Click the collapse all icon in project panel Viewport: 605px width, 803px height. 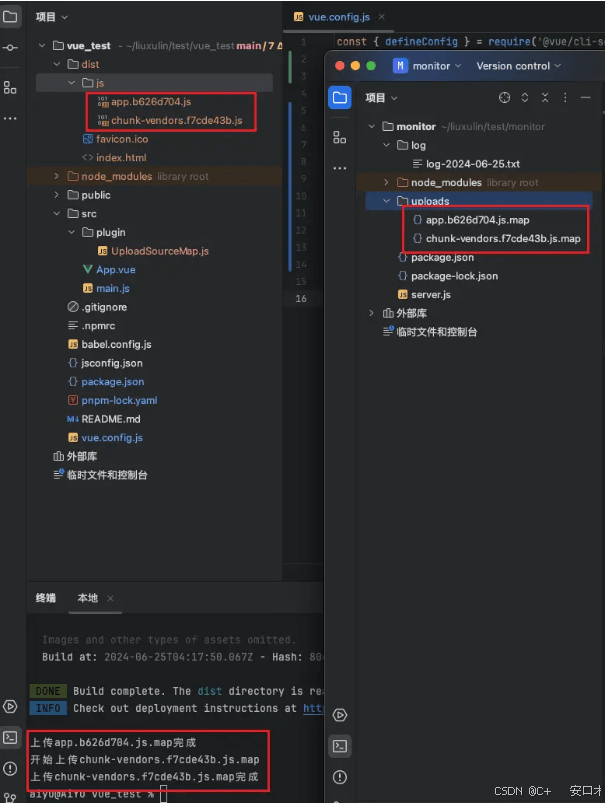545,97
